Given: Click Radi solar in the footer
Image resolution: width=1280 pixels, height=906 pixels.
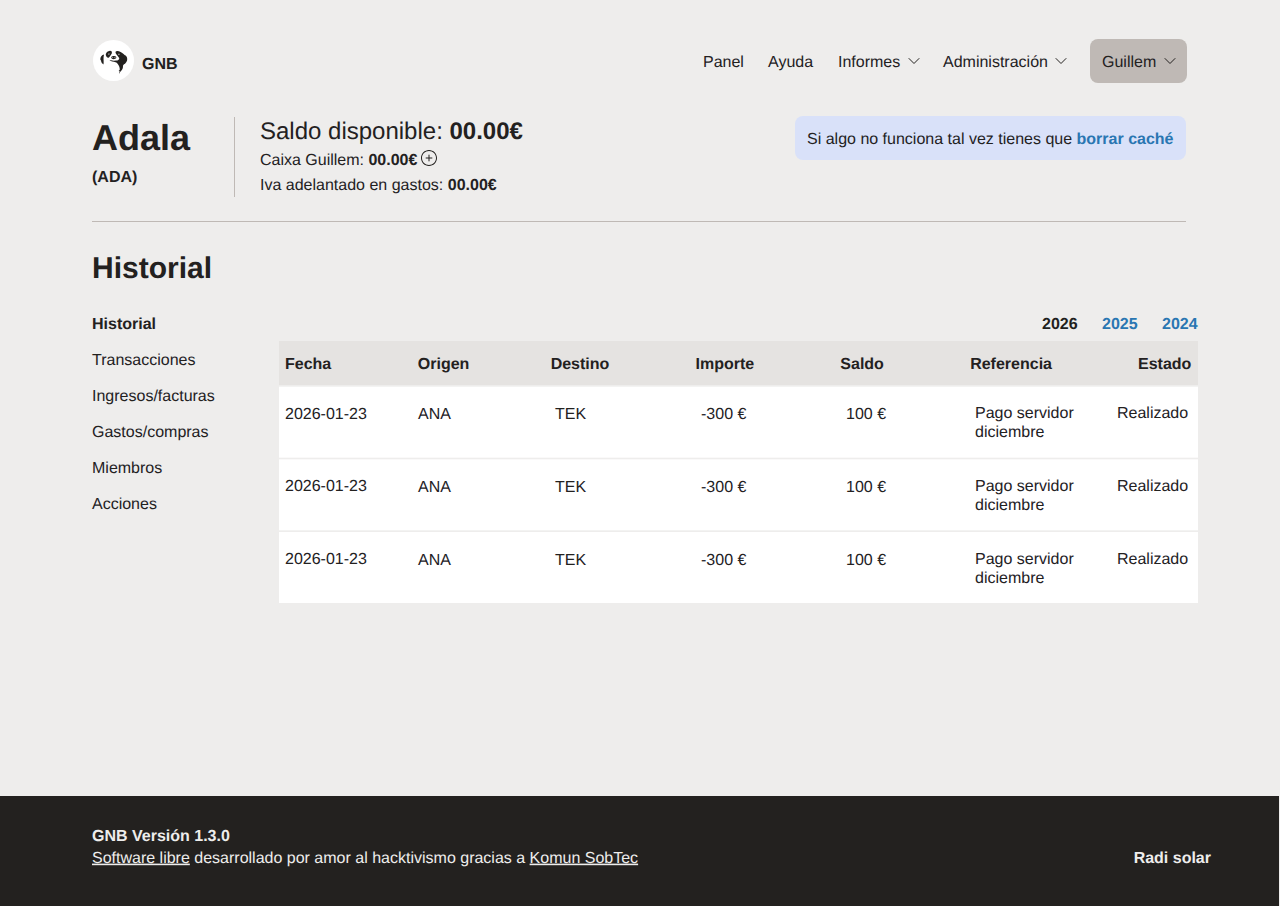Looking at the screenshot, I should (x=1171, y=858).
